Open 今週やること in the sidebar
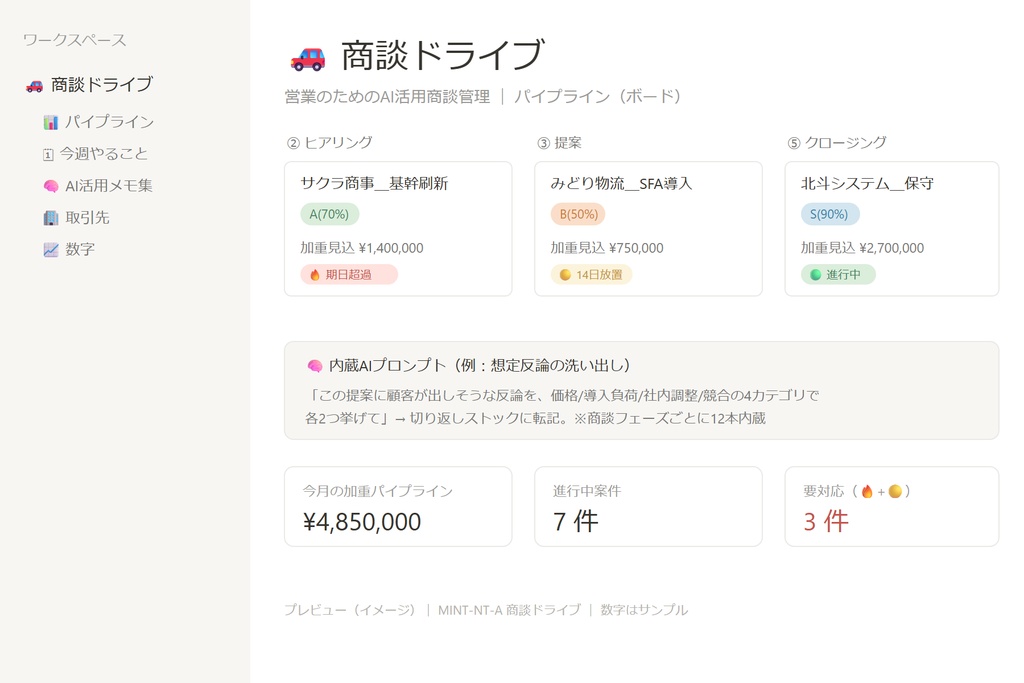This screenshot has height=683, width=1024. (95, 154)
